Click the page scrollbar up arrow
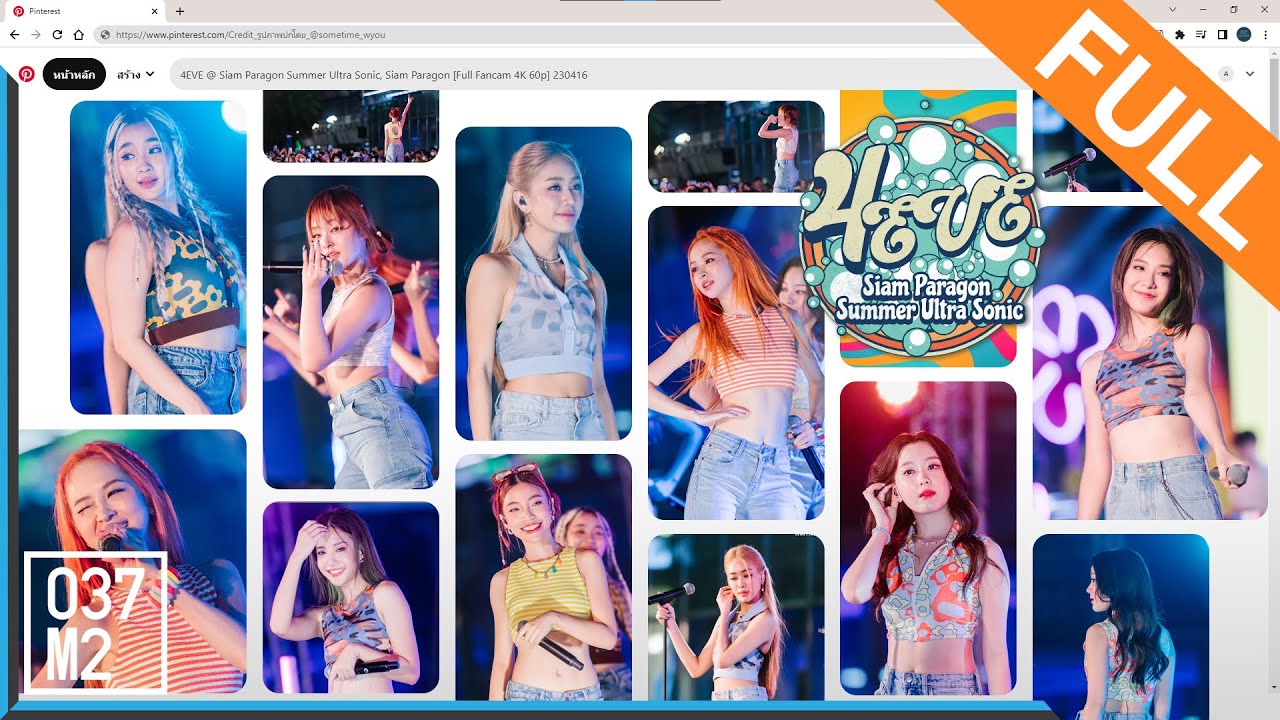 point(1273,52)
